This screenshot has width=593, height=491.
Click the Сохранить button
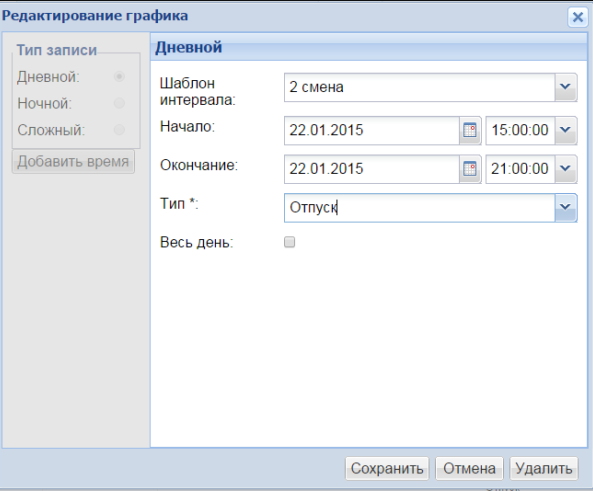click(387, 469)
